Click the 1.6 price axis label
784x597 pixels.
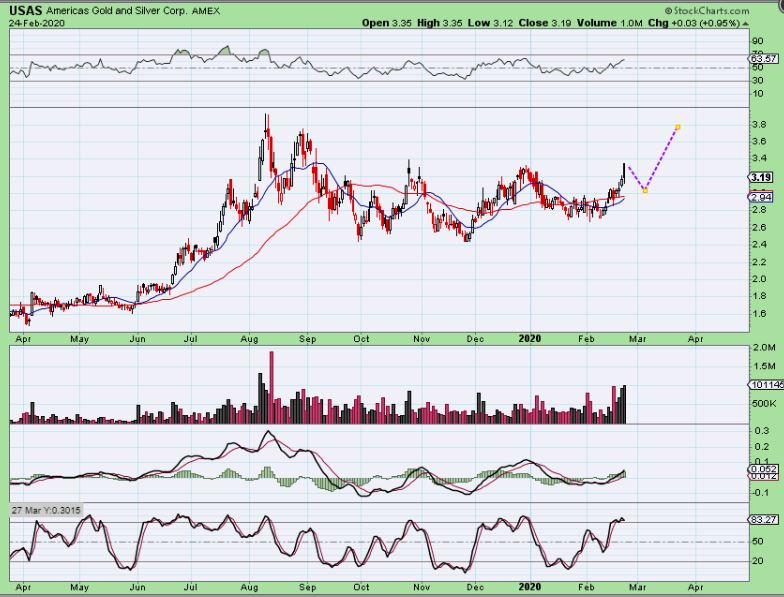coord(760,314)
